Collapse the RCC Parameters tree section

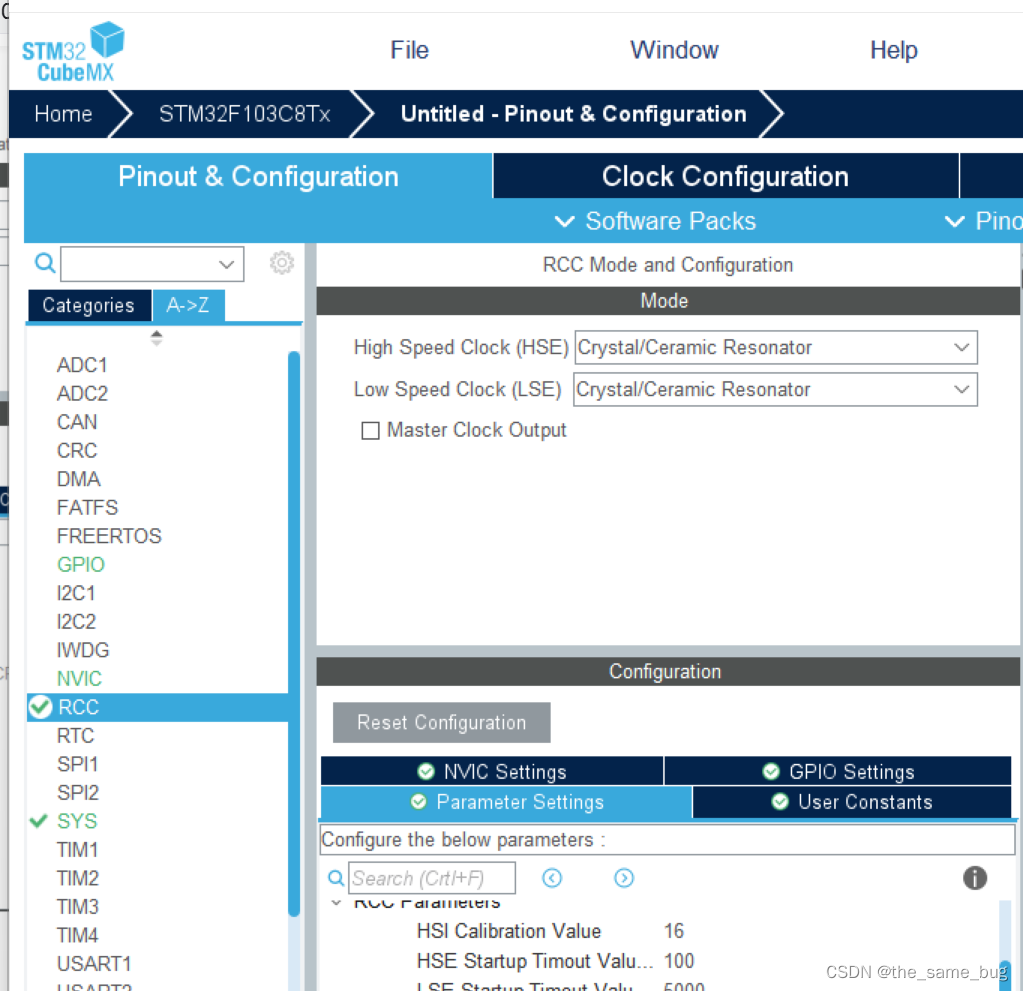point(336,903)
